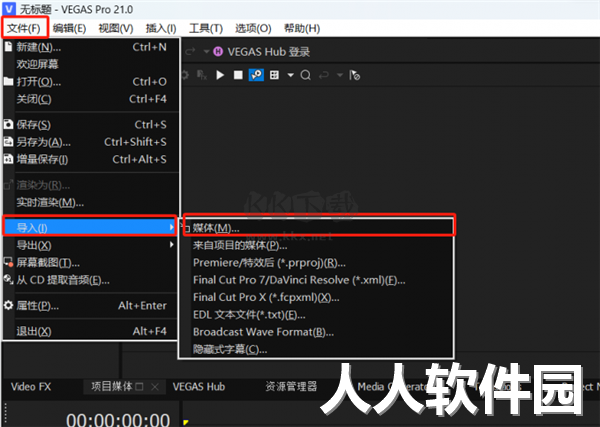
Task: Click the flag marker icon in media toolbar
Action: tap(354, 75)
